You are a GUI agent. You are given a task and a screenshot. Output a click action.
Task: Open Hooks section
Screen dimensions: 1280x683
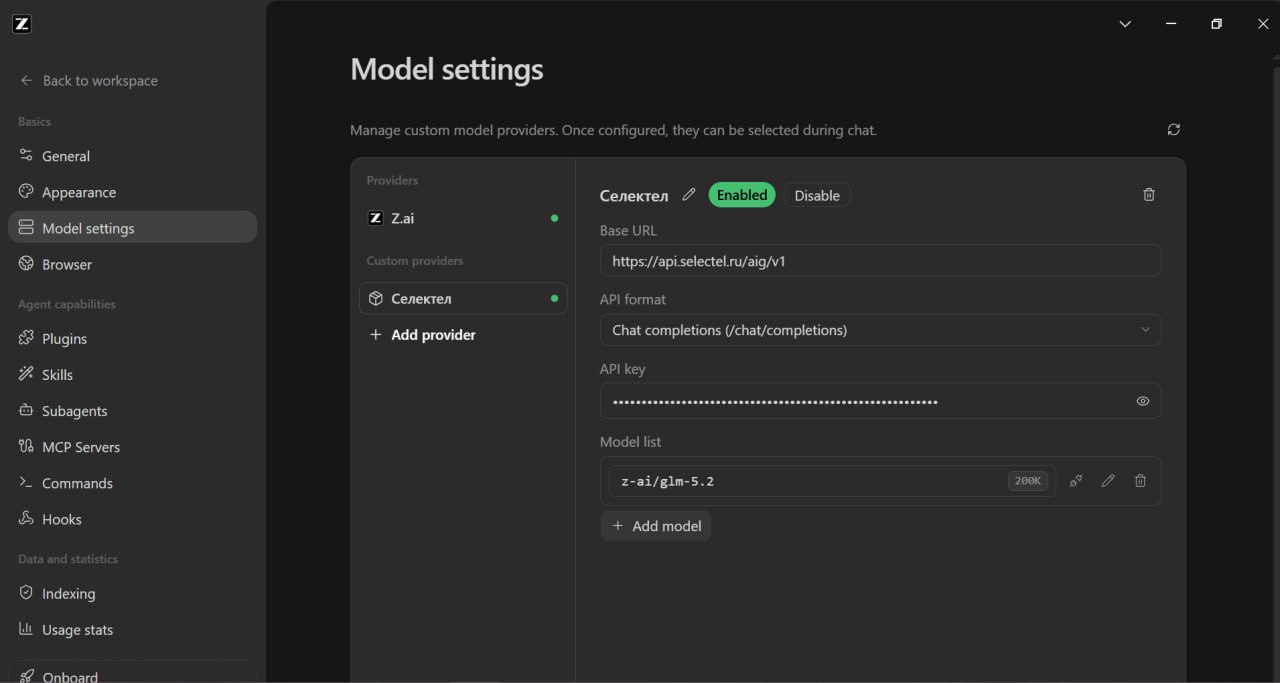132,519
